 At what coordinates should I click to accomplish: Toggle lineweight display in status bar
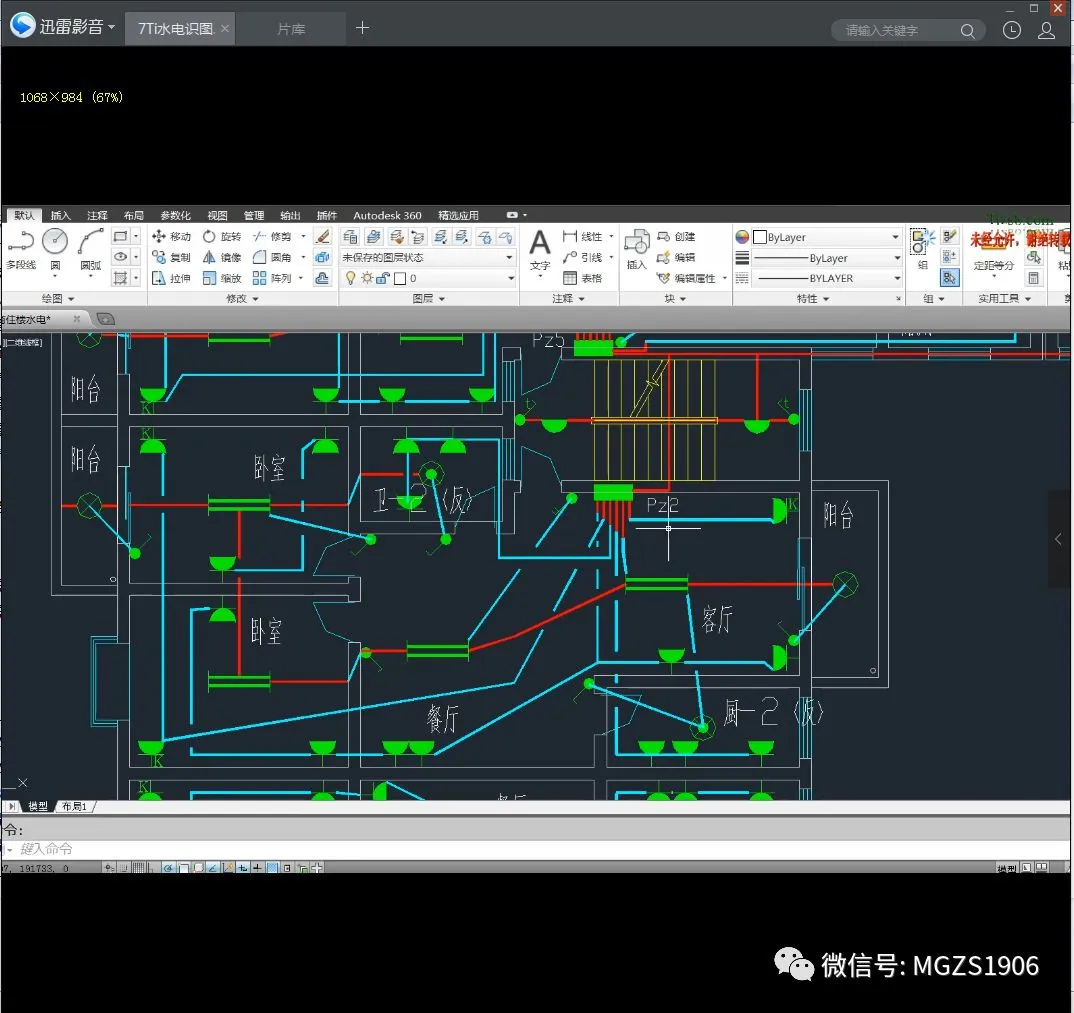[258, 868]
